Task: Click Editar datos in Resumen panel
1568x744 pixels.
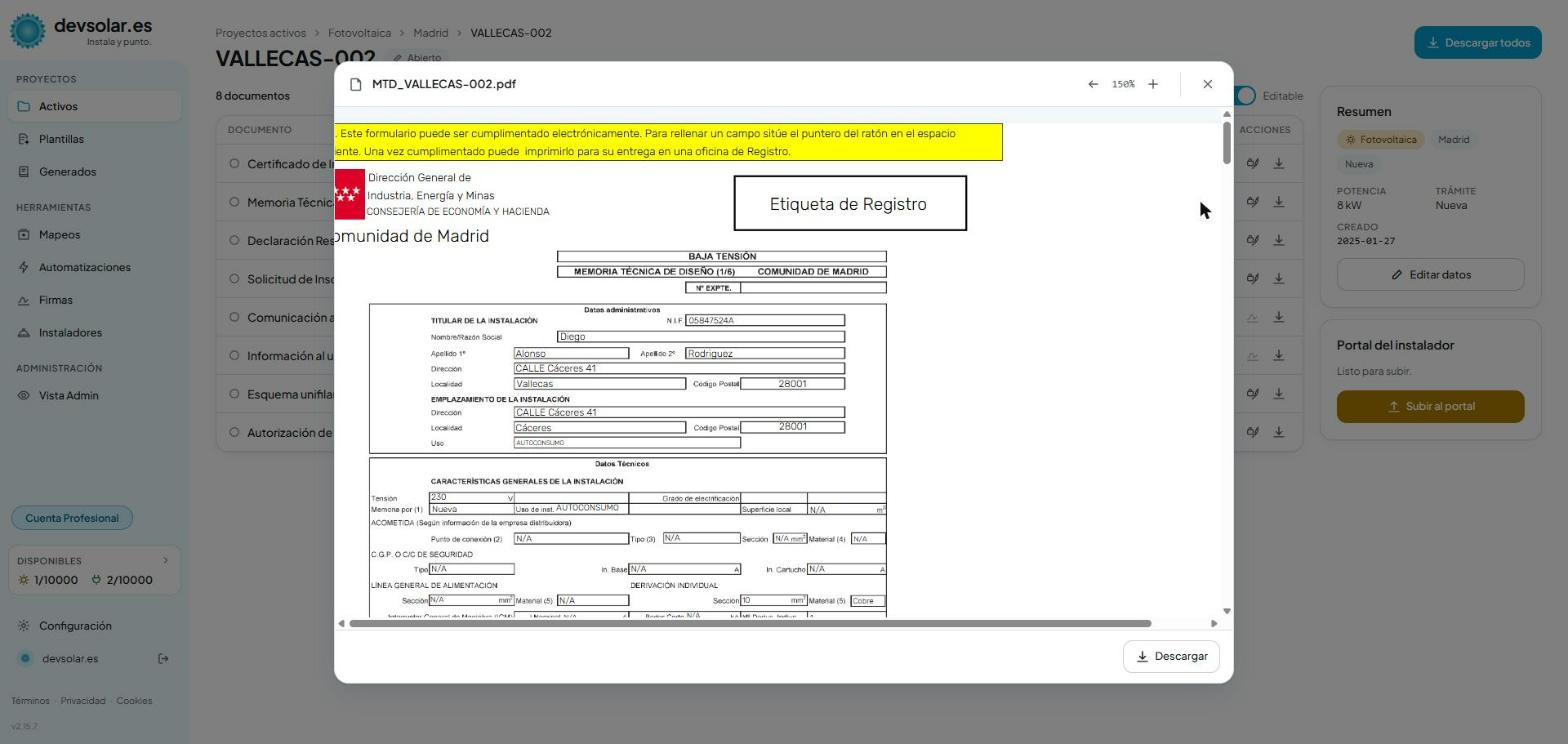Action: tap(1430, 275)
